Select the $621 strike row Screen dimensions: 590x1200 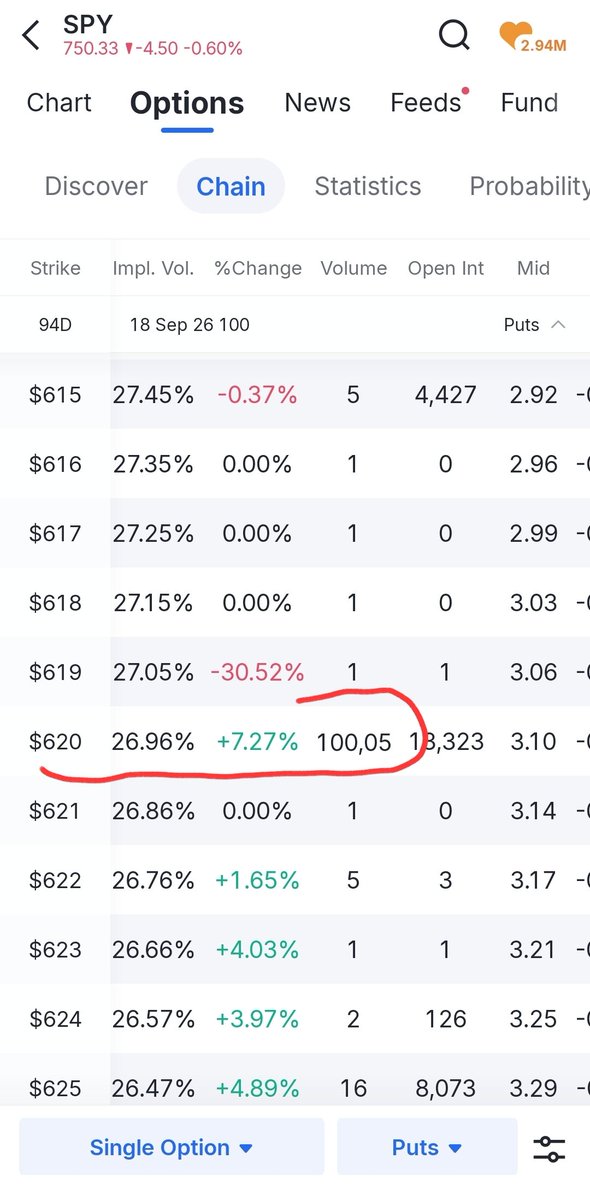[295, 811]
